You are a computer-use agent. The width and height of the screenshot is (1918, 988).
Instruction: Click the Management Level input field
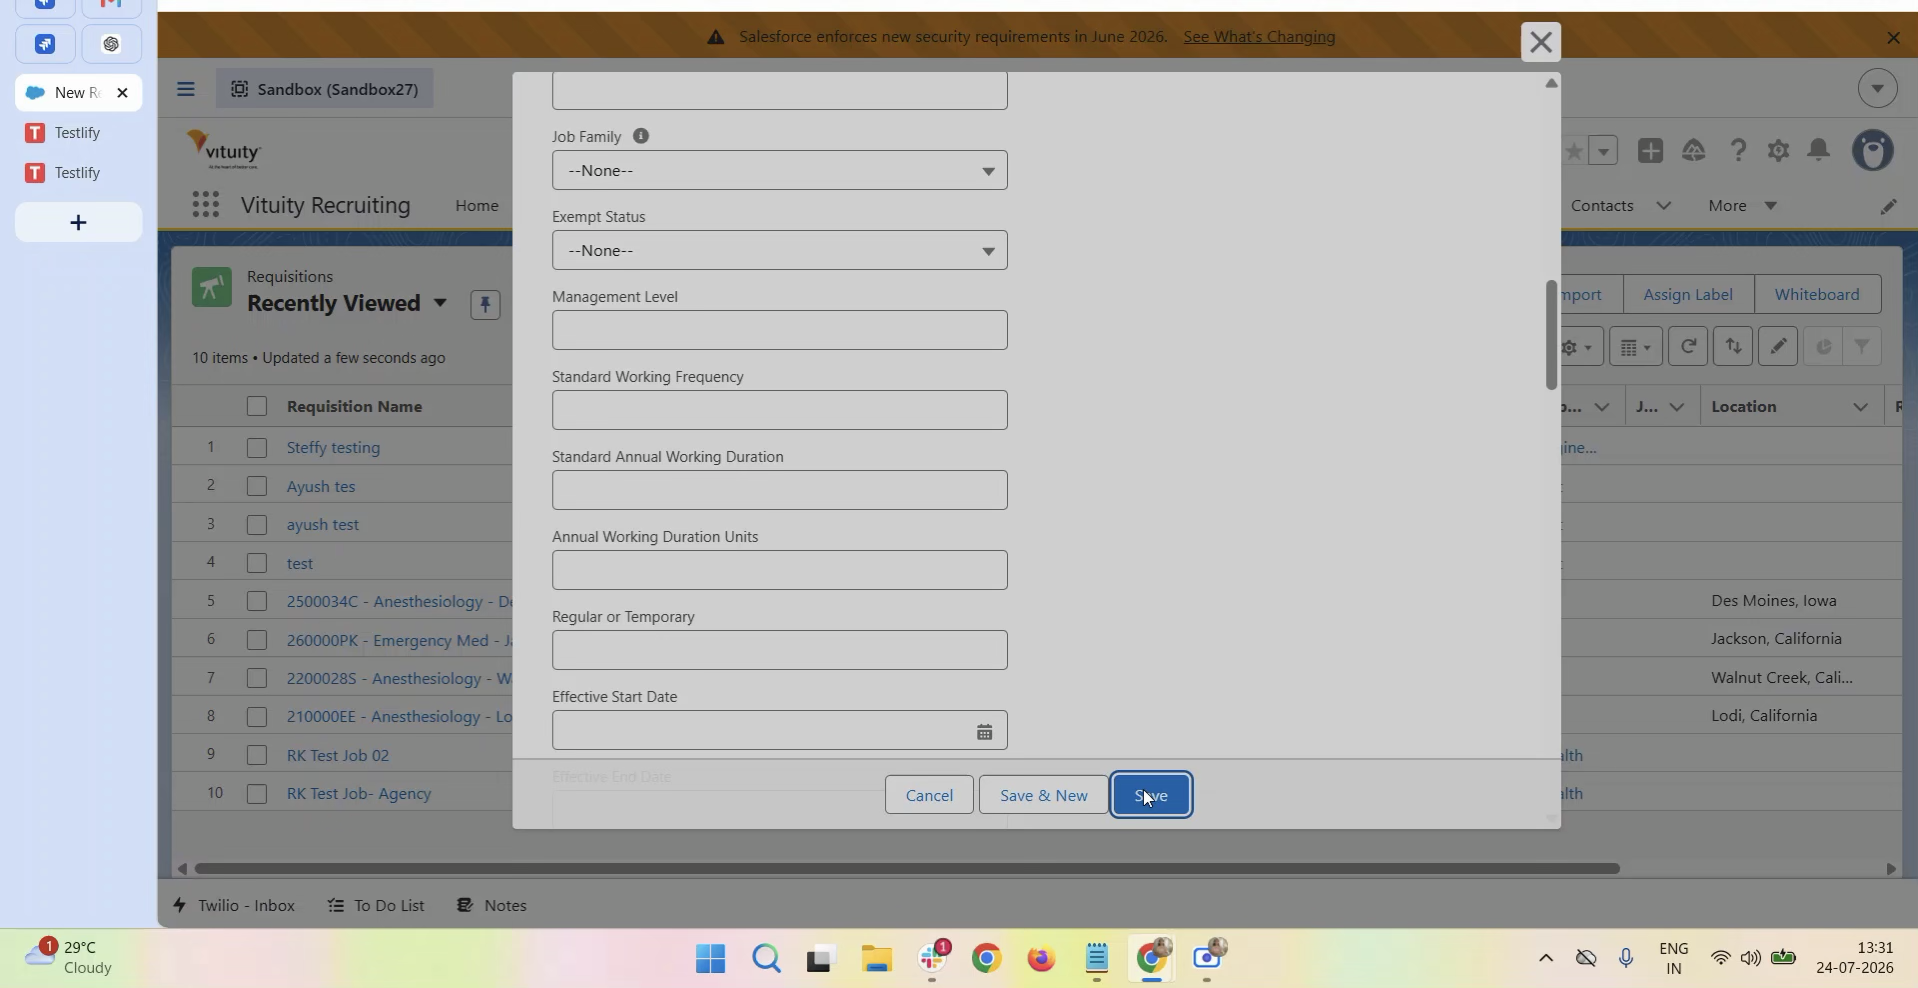(779, 330)
